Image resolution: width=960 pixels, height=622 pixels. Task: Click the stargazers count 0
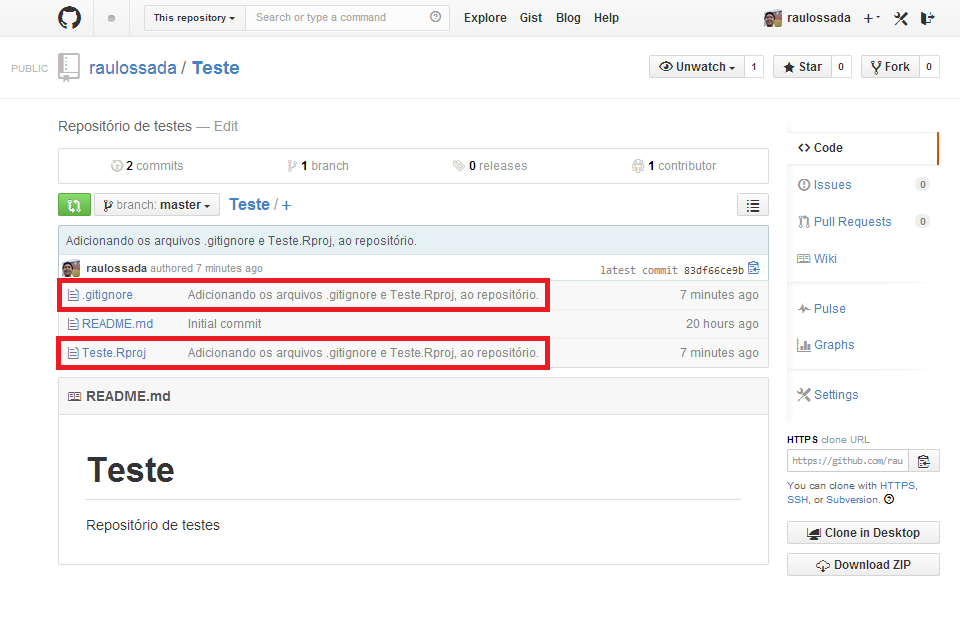click(x=841, y=67)
